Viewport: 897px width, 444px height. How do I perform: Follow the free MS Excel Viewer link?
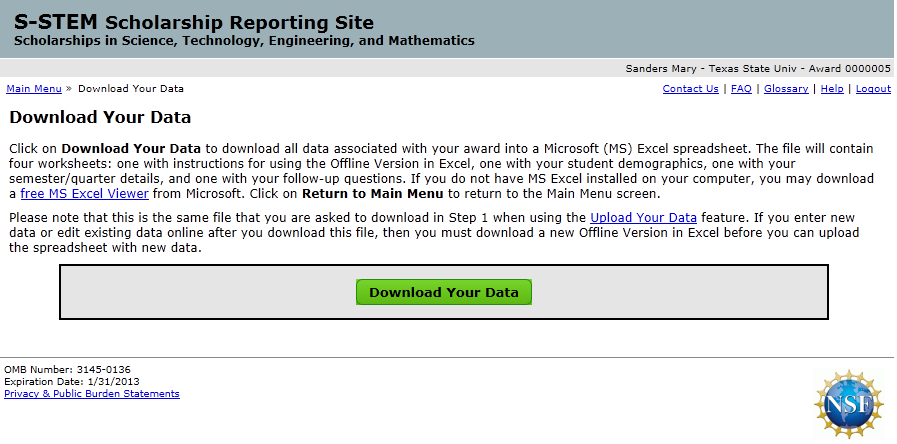click(x=84, y=194)
